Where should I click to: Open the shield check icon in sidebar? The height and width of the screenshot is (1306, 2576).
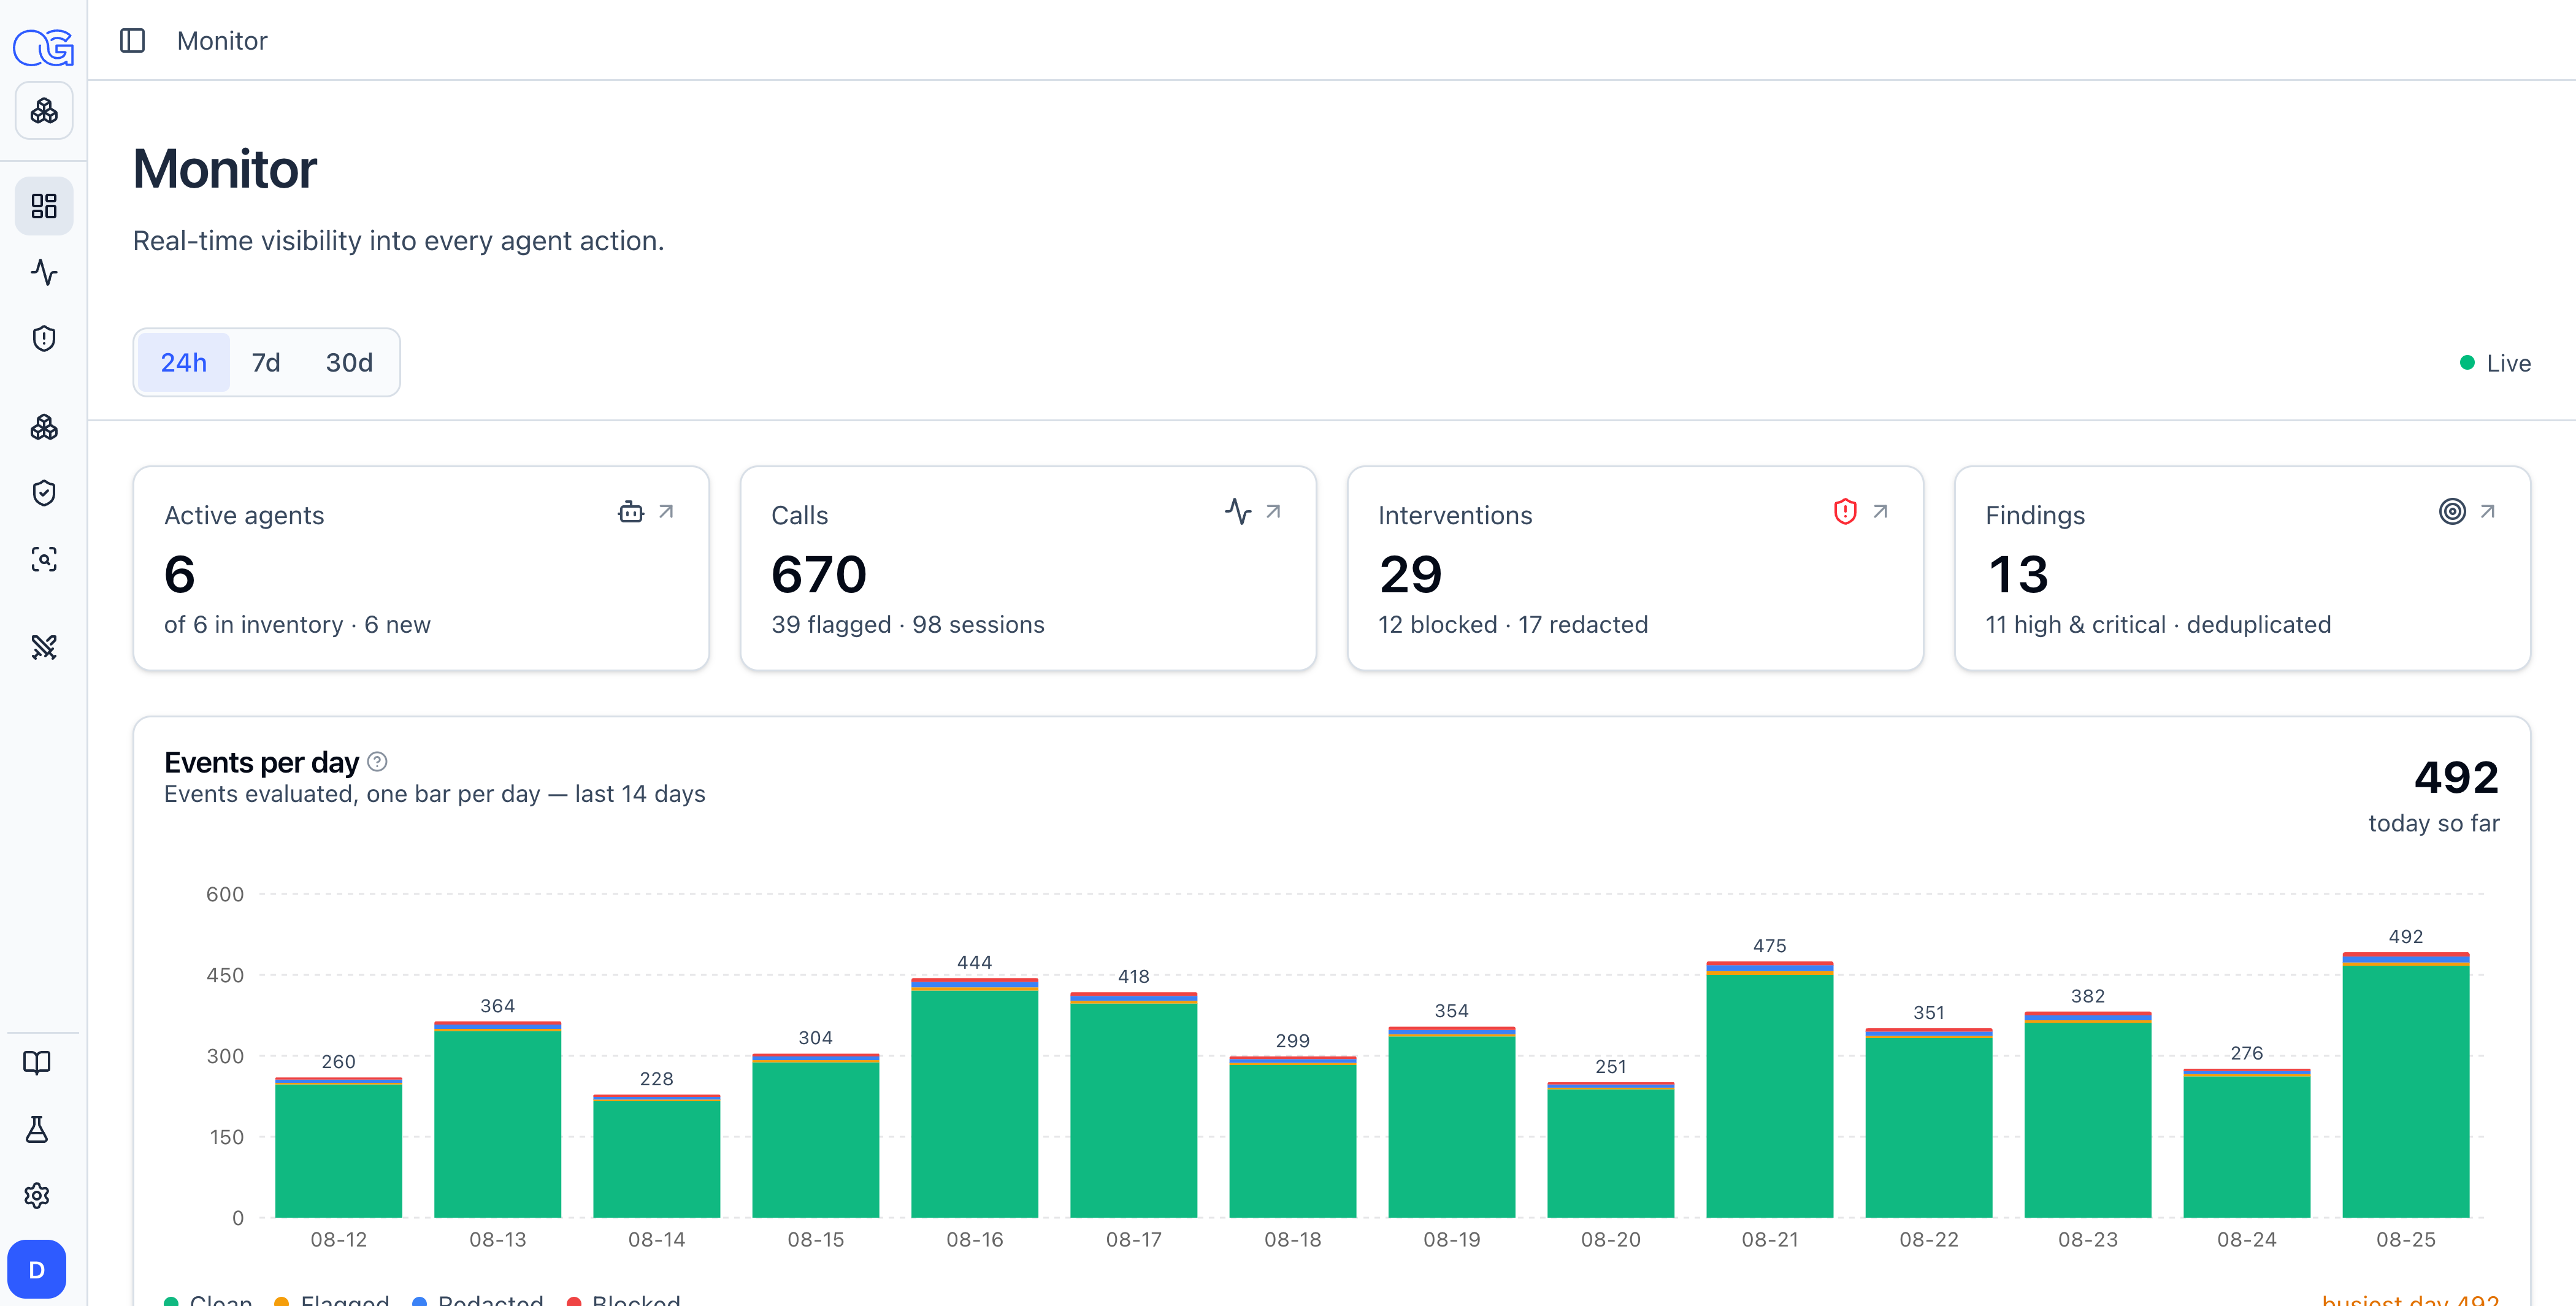tap(44, 493)
